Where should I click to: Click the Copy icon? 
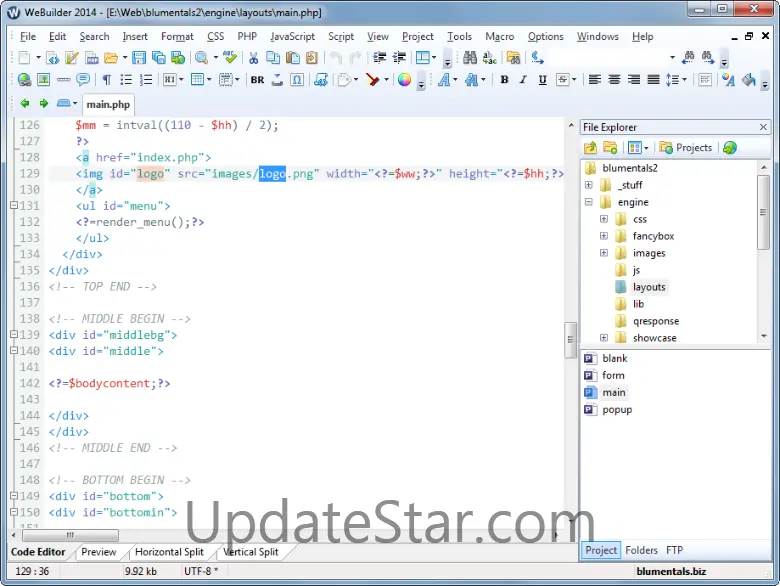point(273,58)
